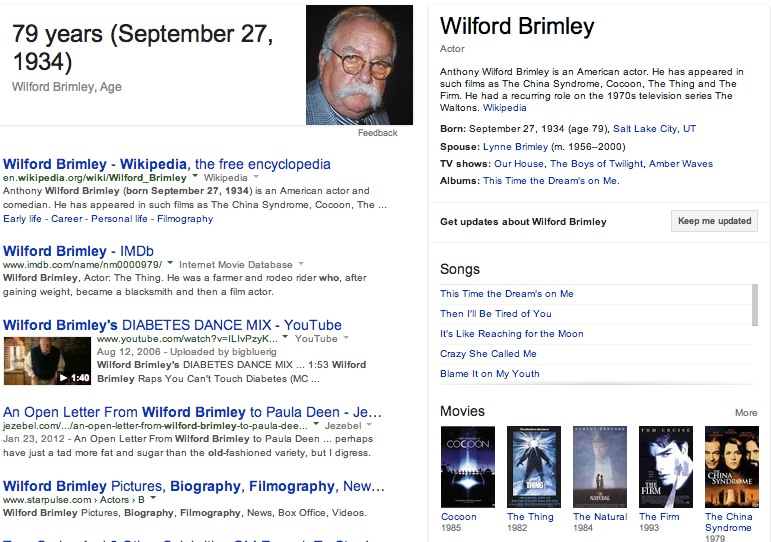Open The China Syndrome movie poster
Screen dimensions: 771x542
coord(732,467)
